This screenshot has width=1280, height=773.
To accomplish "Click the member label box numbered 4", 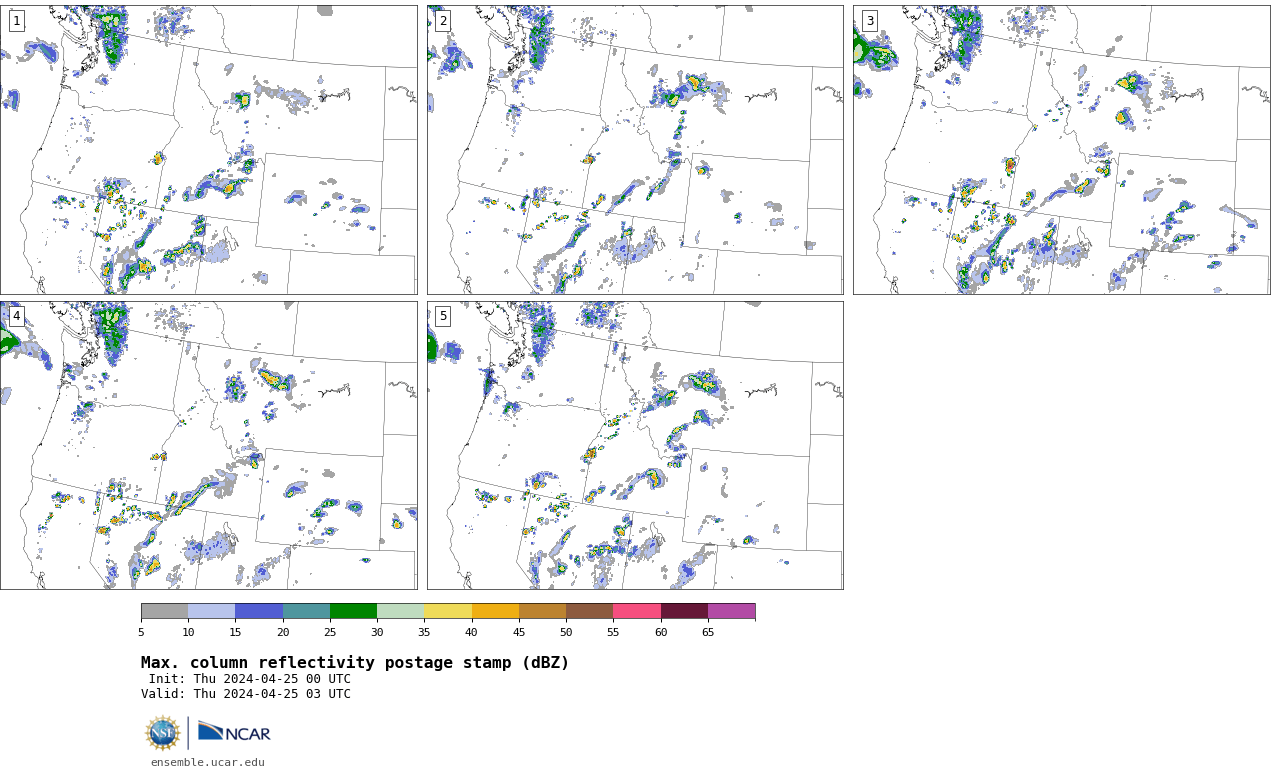I will pos(16,316).
